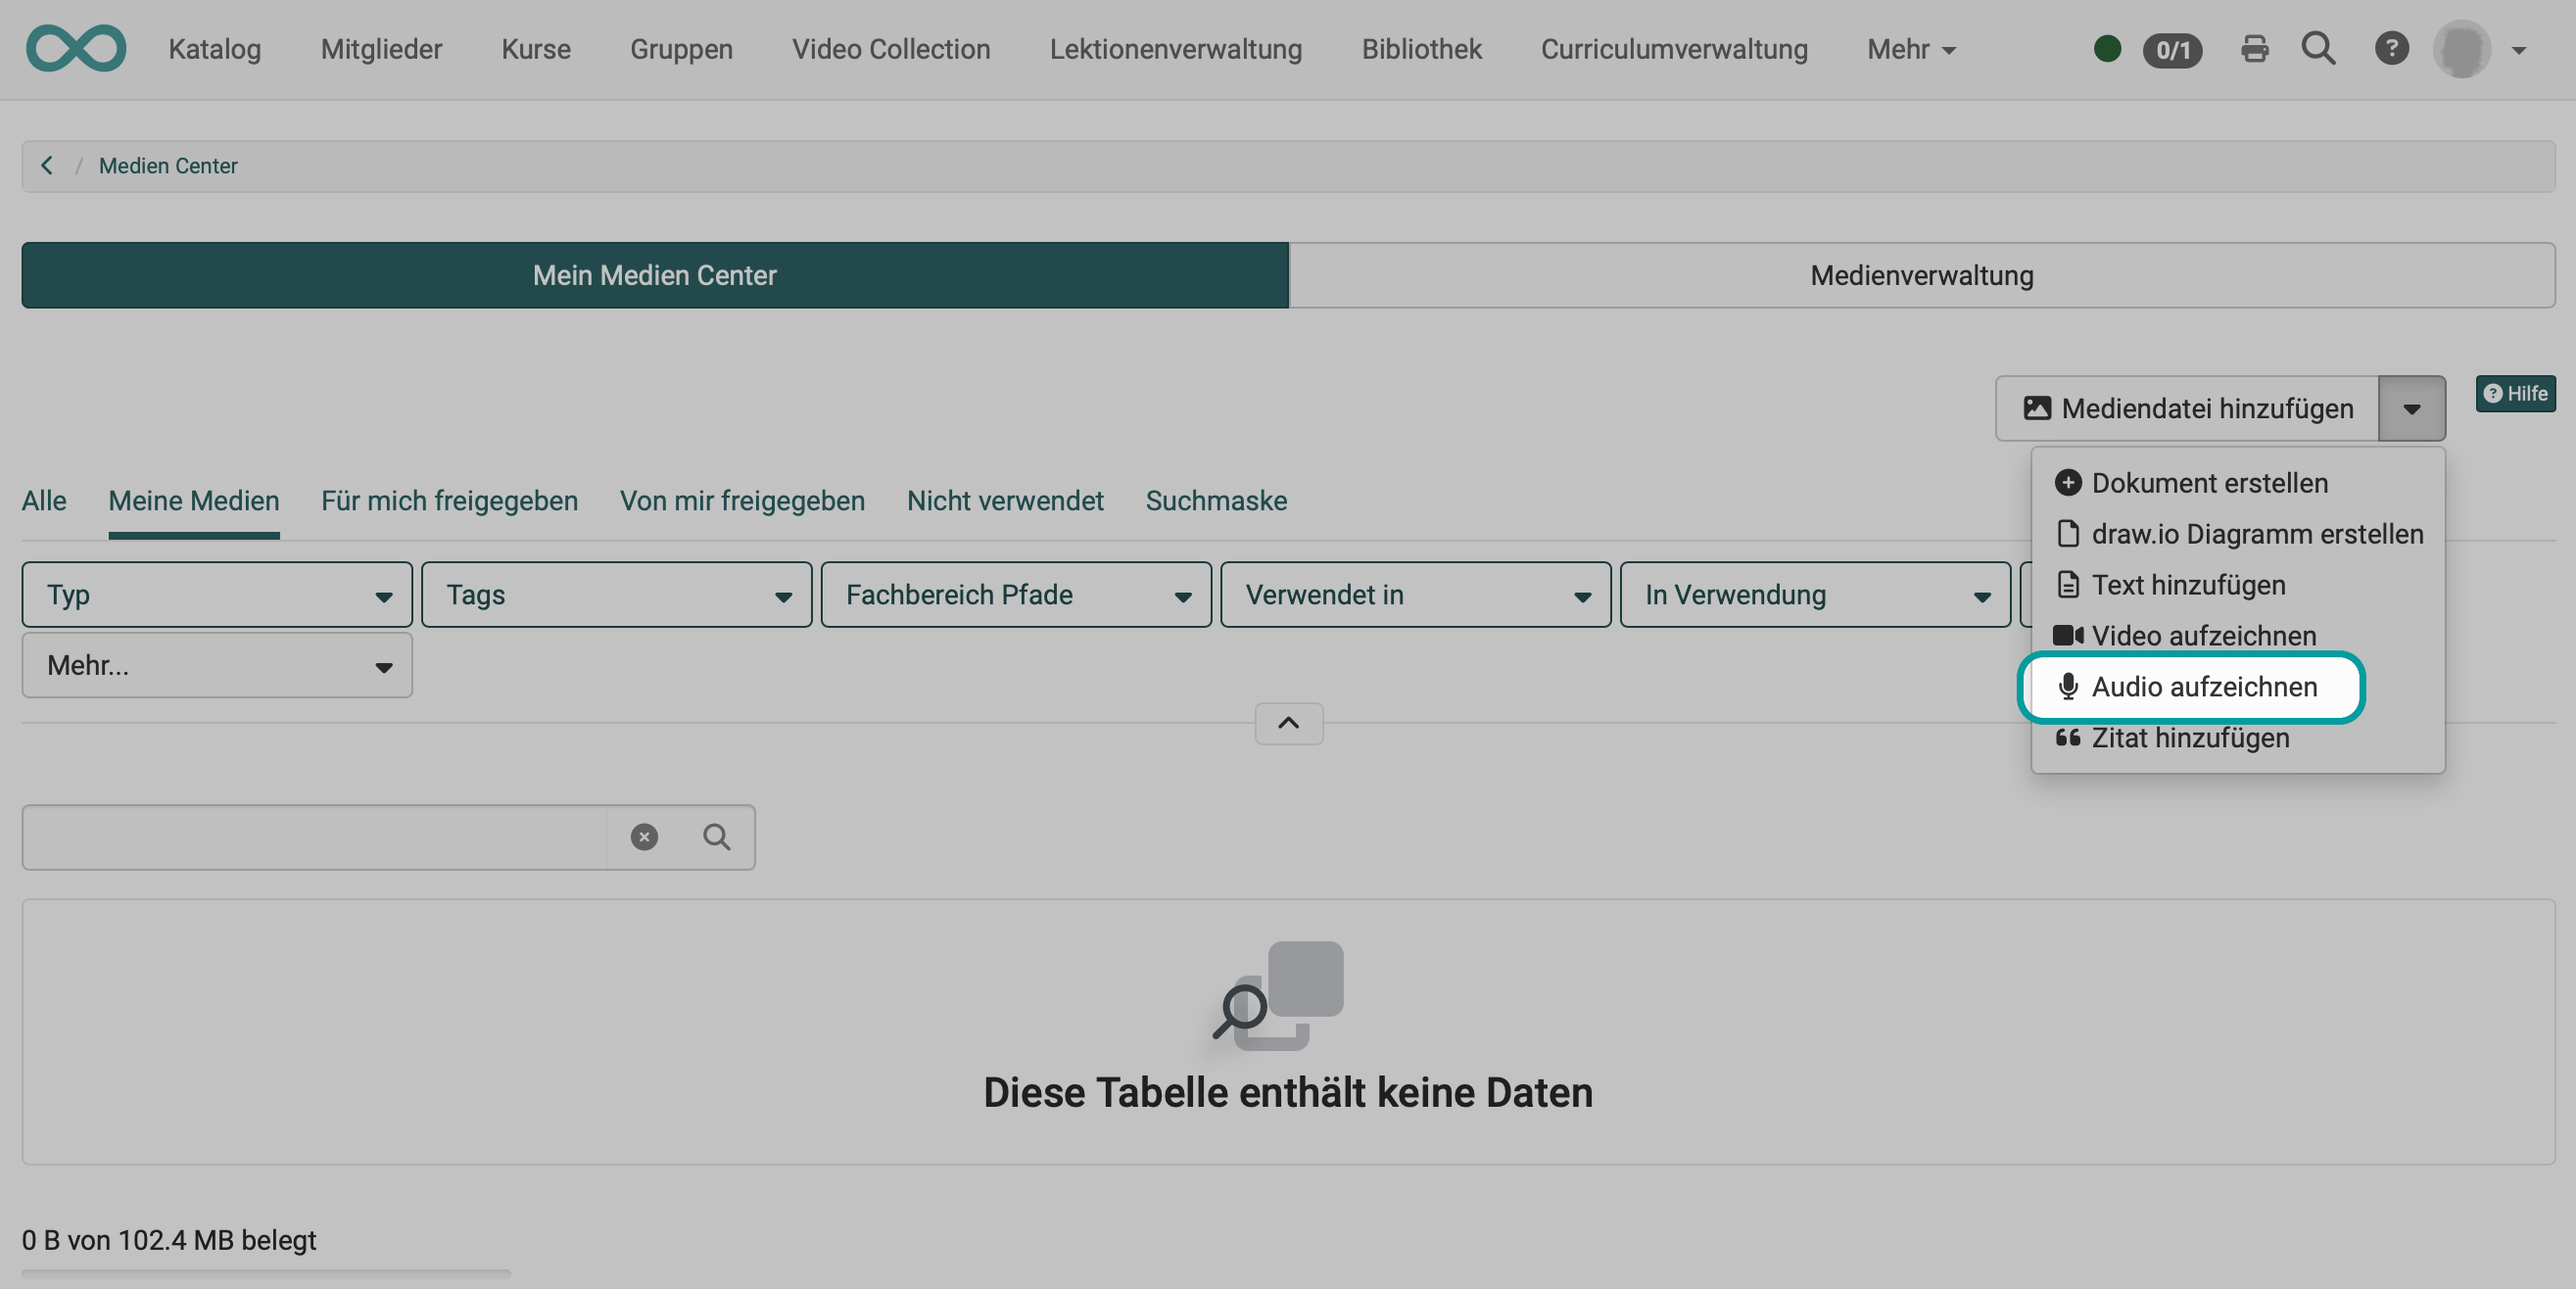Click the green status indicator dot
Screen dimensions: 2576x1289
pyautogui.click(x=2106, y=48)
